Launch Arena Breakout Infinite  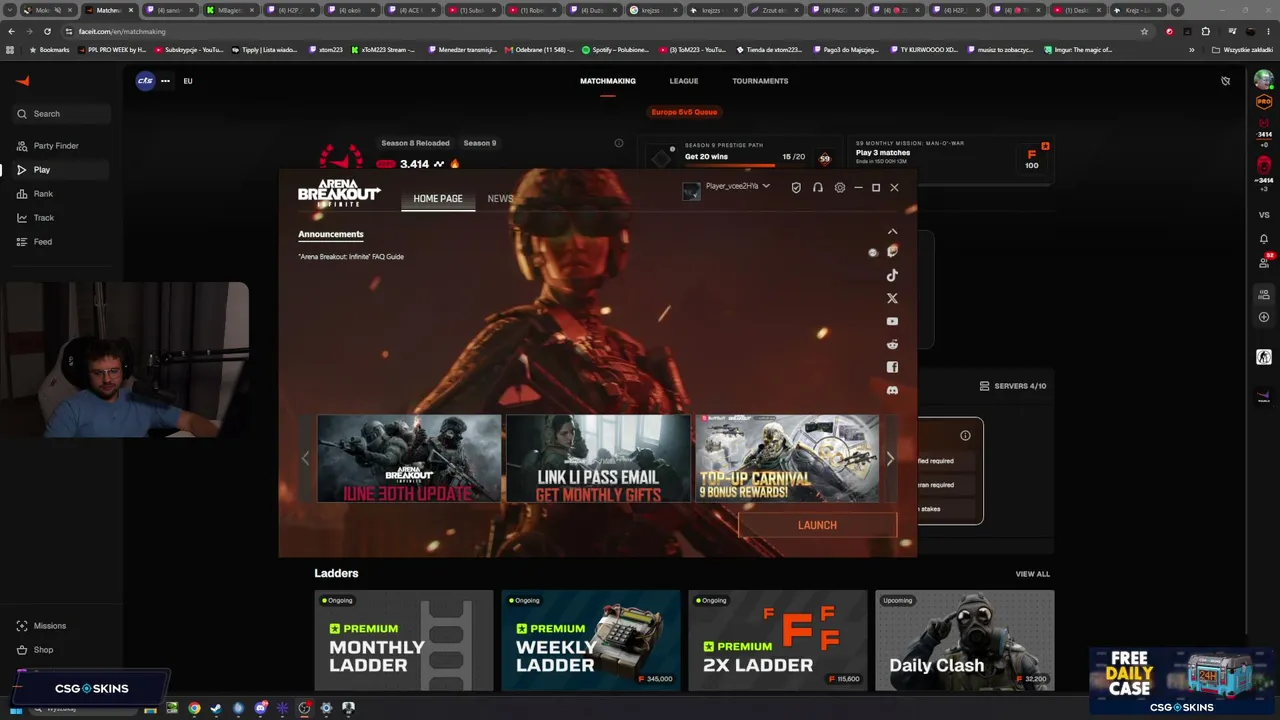coord(817,525)
